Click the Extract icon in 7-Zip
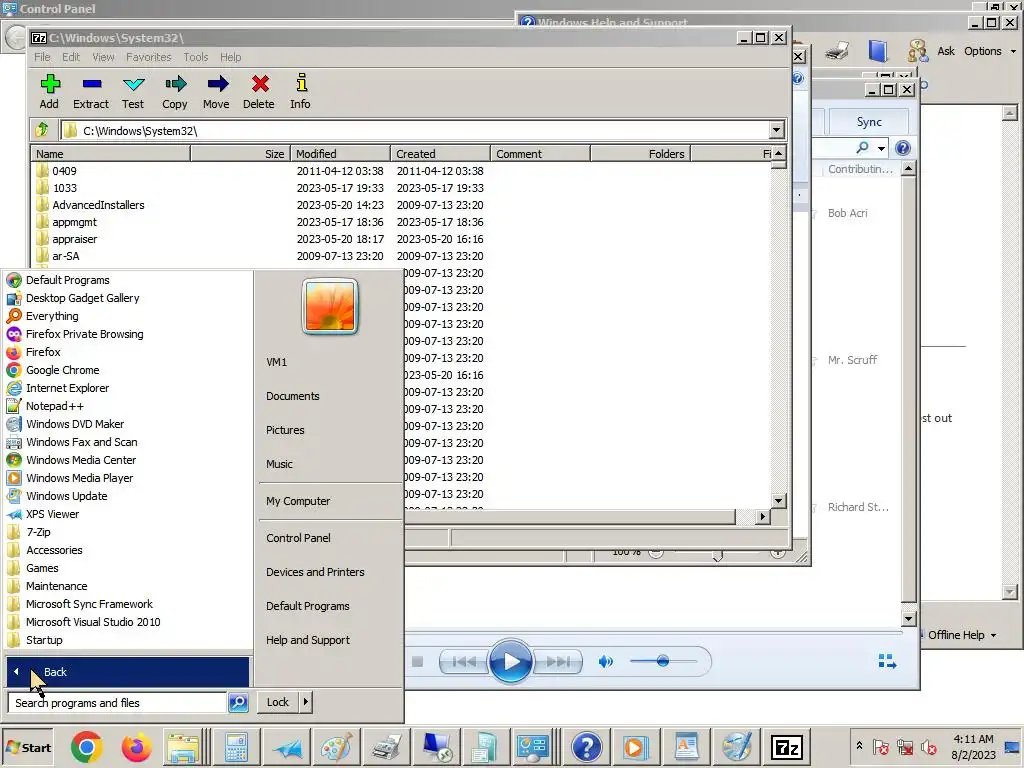The image size is (1024, 768). pos(91,92)
